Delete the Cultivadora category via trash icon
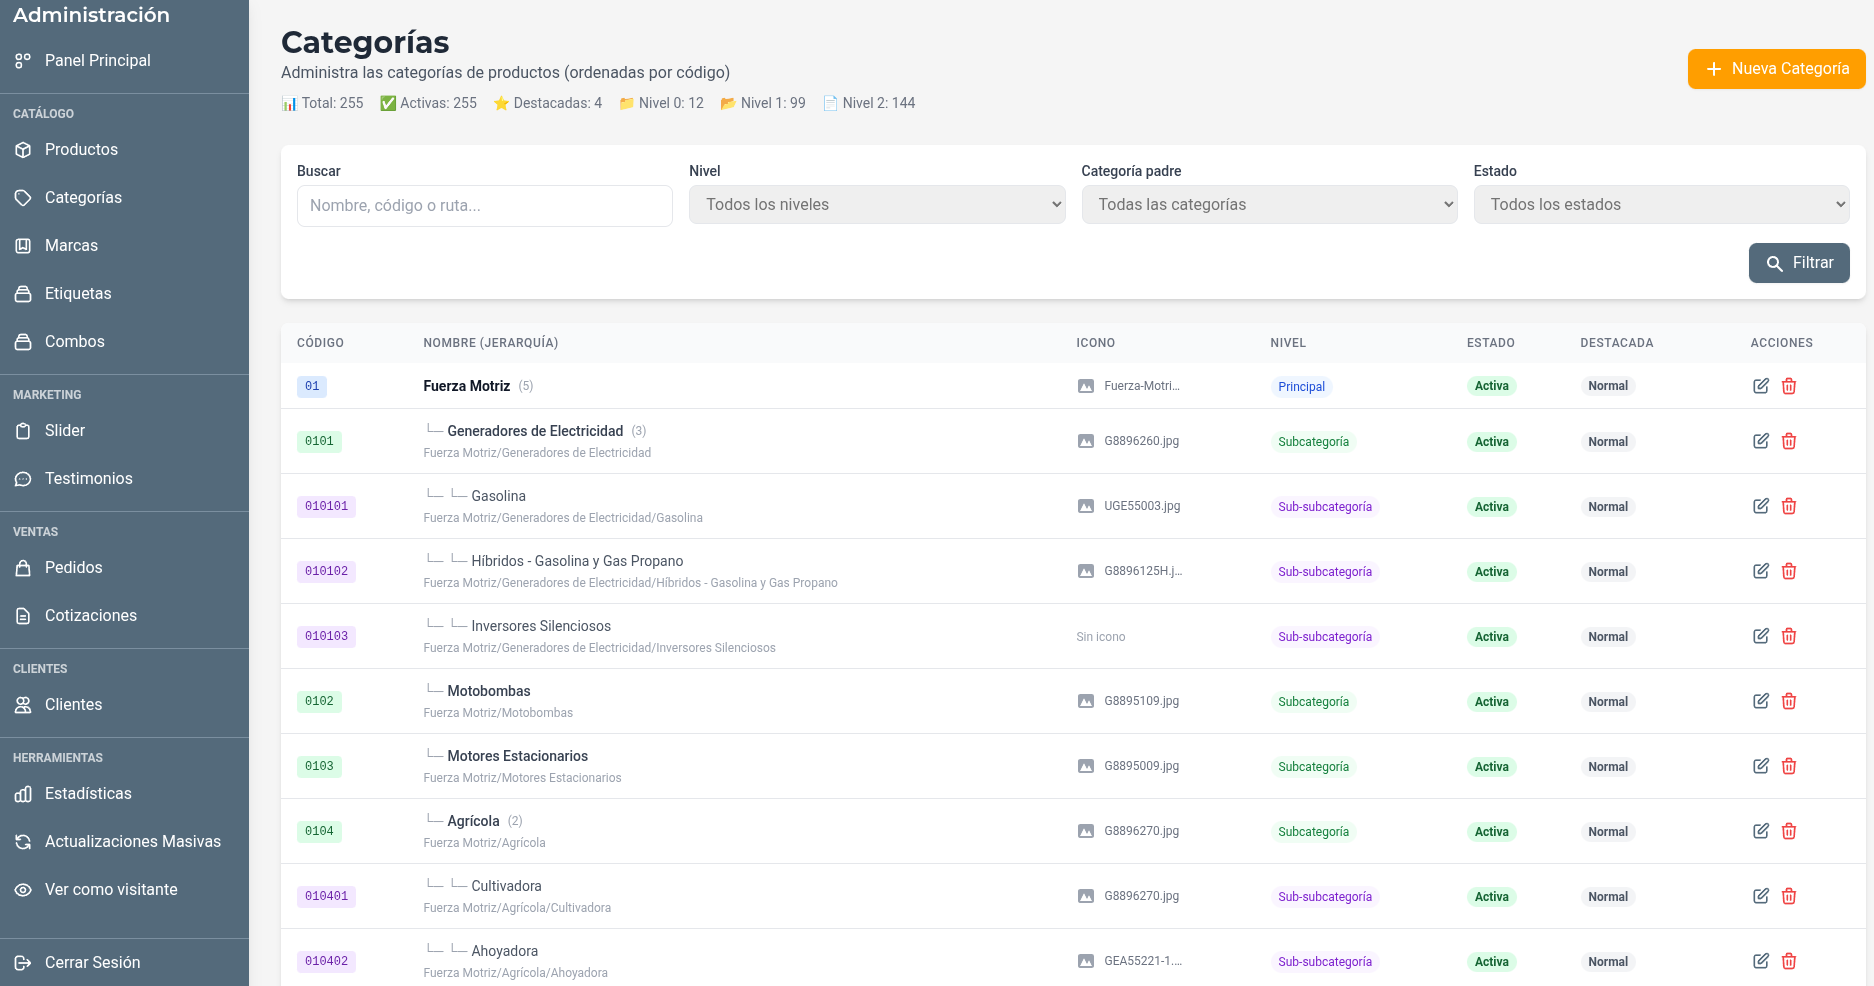Image resolution: width=1874 pixels, height=986 pixels. 1789,896
